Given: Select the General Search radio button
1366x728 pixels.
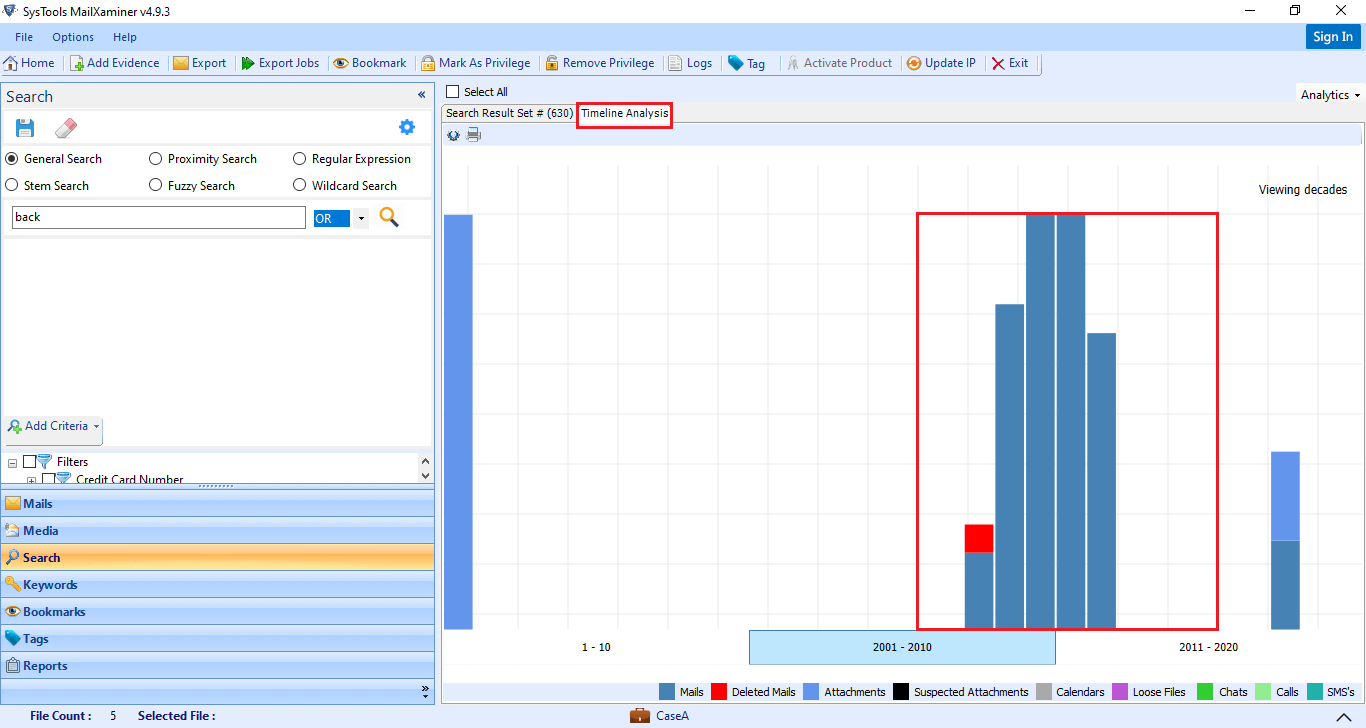Looking at the screenshot, I should [x=12, y=159].
